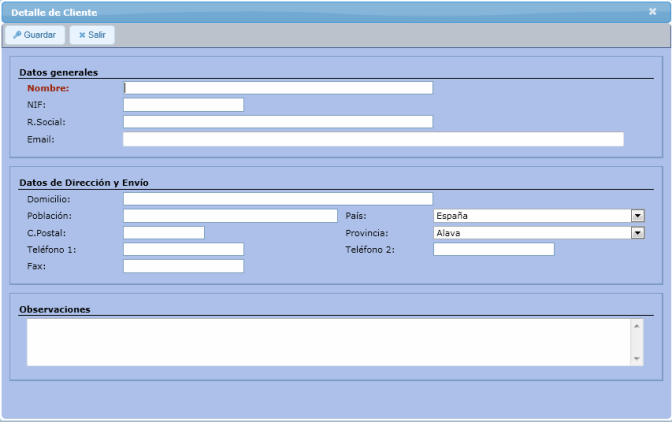Image resolution: width=672 pixels, height=422 pixels.
Task: Click into the Fax field
Action: [x=183, y=266]
